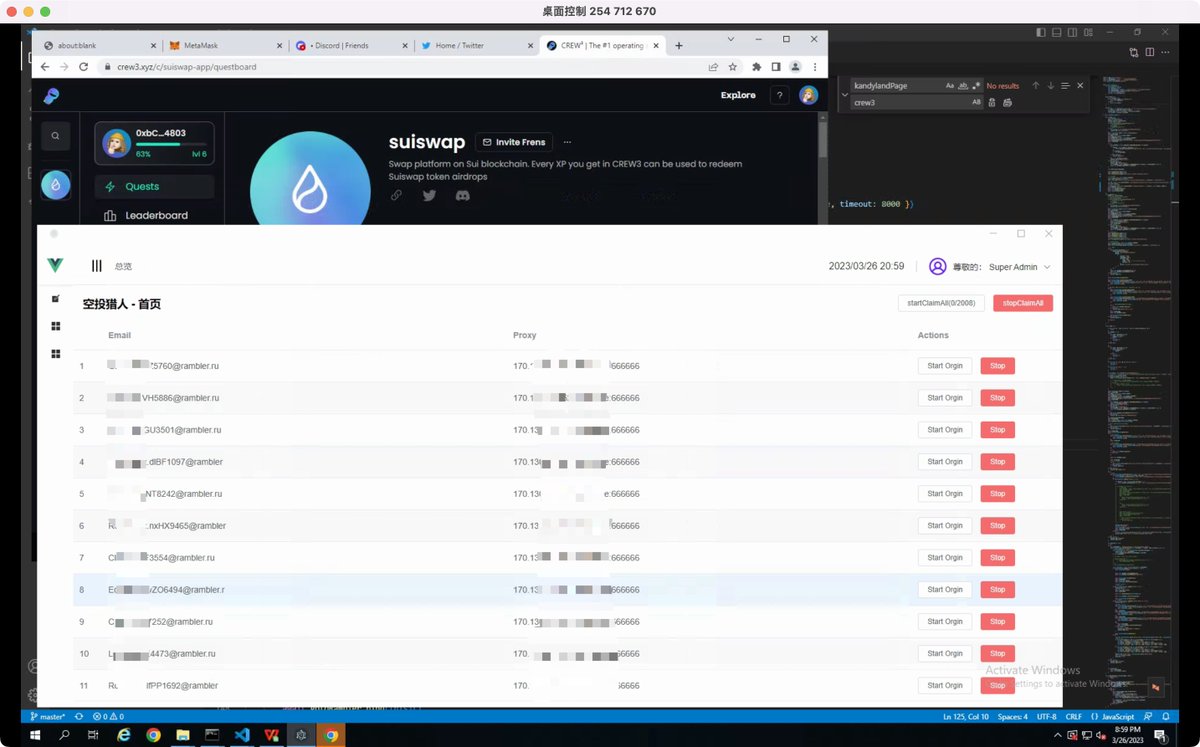Screen dimensions: 1200x747
Task: Click the first sidebar icon in admin window
Action: pos(56,298)
